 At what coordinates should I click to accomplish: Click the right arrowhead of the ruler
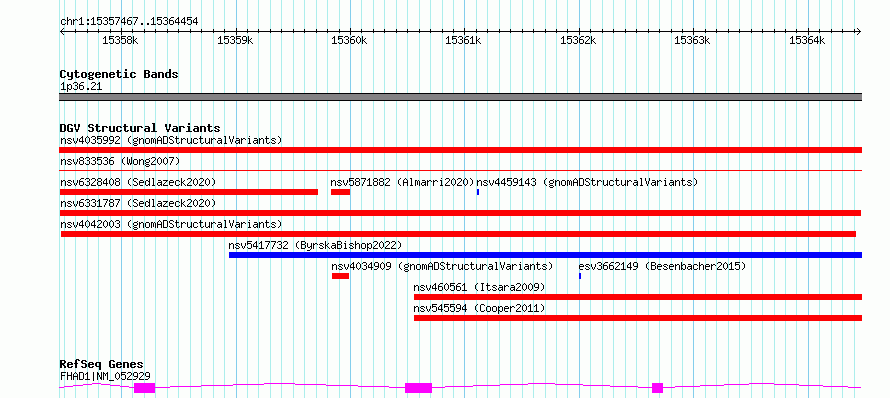click(859, 31)
